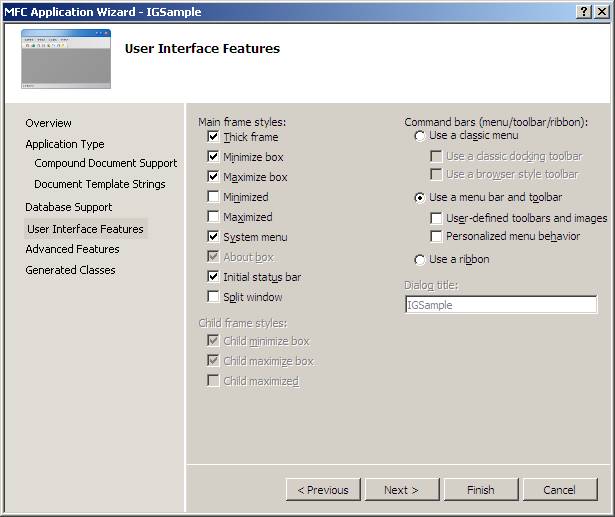Check Personalized menu behavior

pos(437,237)
